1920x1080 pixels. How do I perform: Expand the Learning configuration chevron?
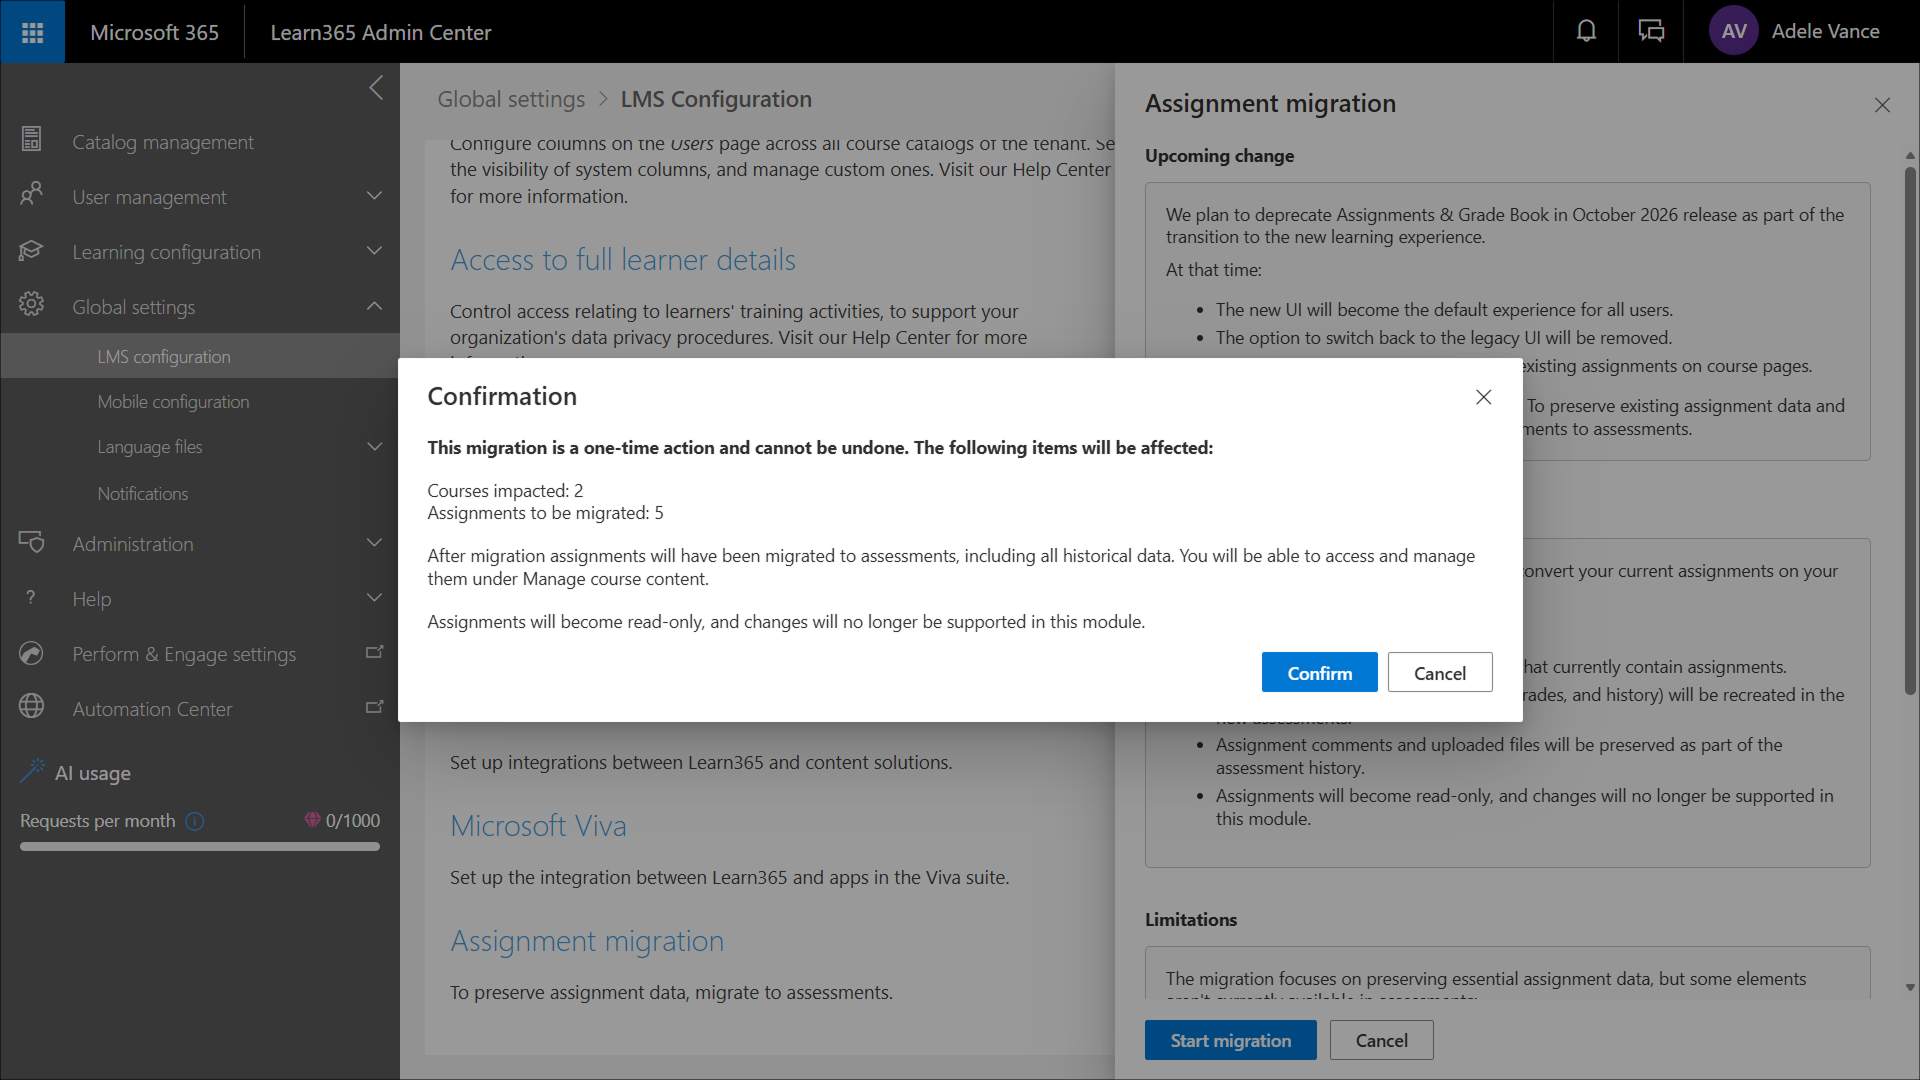[x=374, y=251]
